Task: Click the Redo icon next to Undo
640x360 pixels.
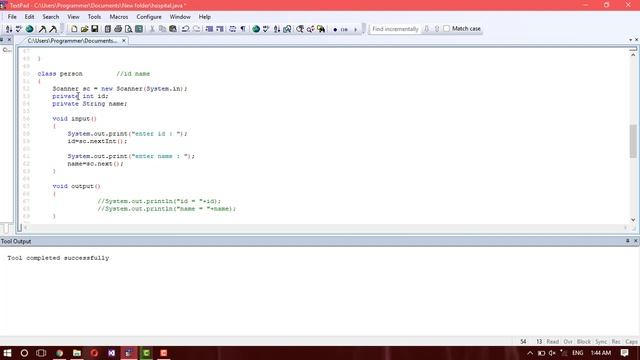Action: click(196, 29)
